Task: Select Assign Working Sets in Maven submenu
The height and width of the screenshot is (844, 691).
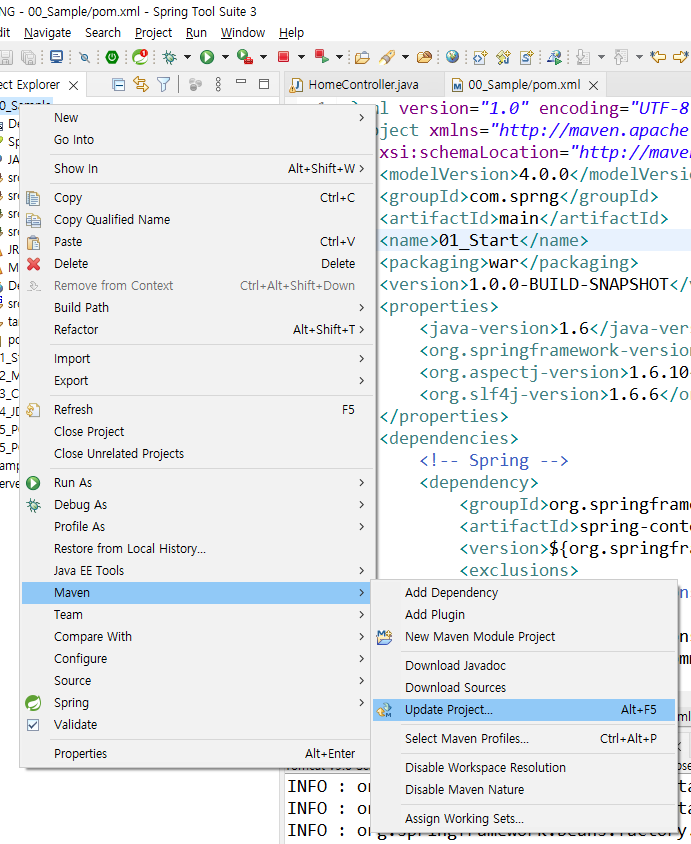Action: [x=524, y=819]
